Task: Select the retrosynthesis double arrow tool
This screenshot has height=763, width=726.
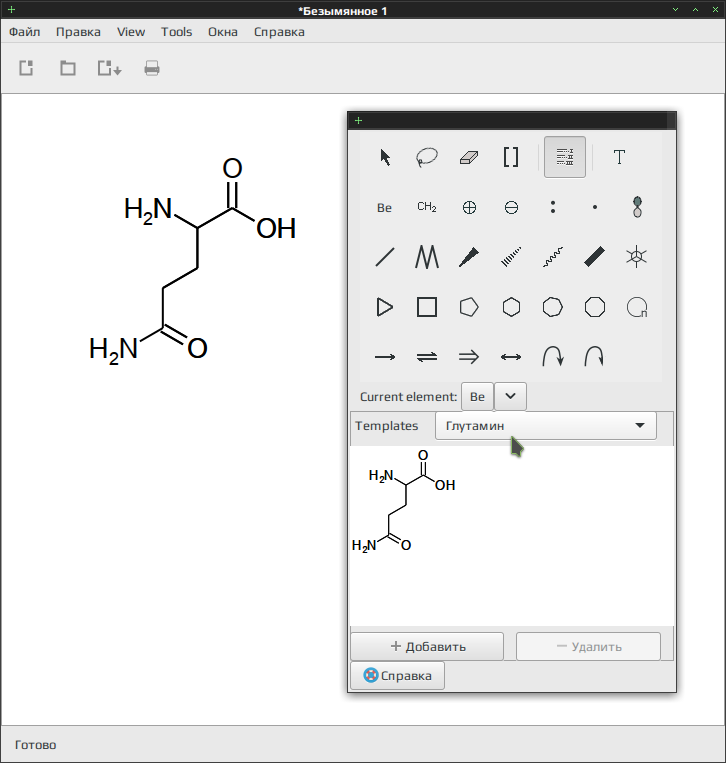Action: pos(469,357)
